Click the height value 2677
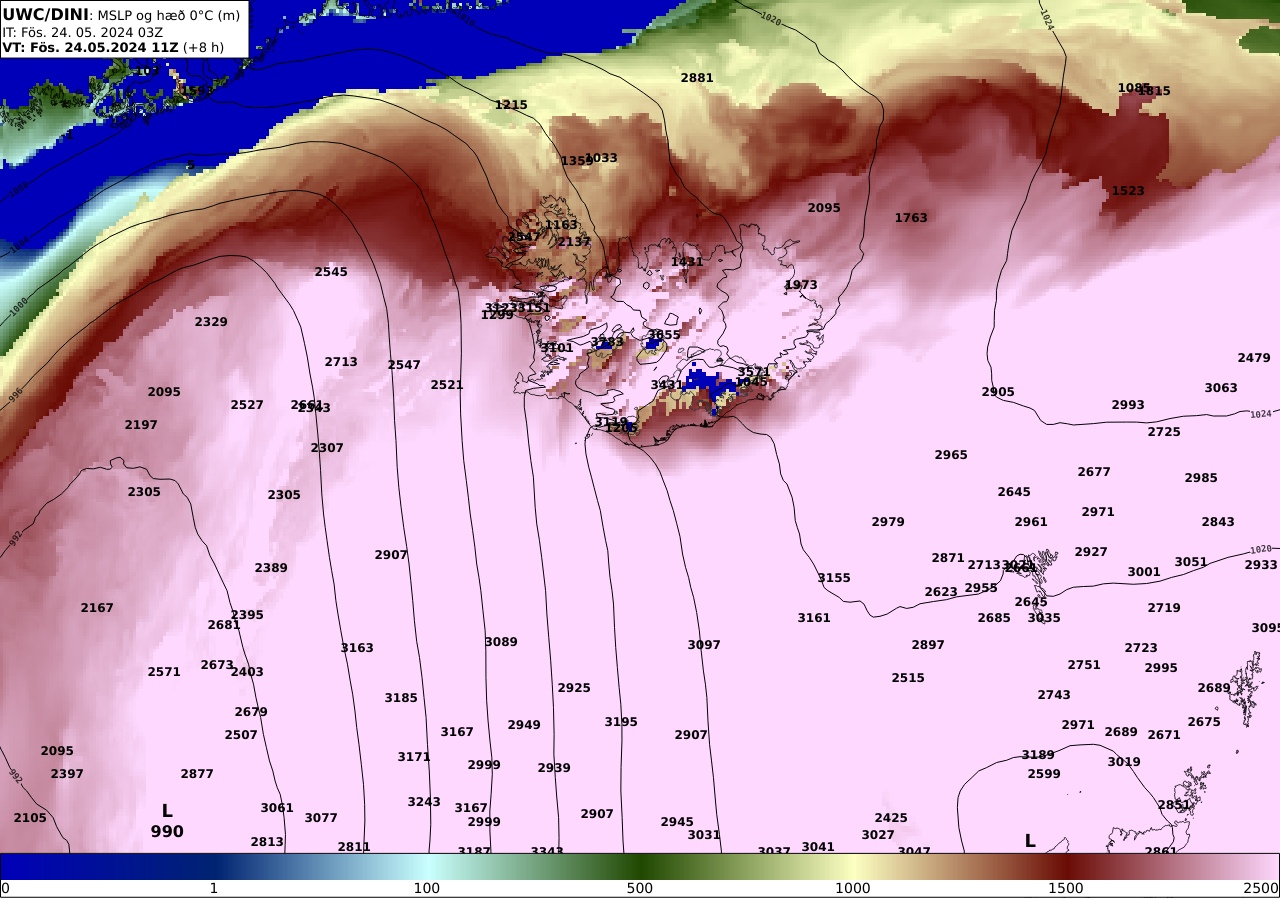Image resolution: width=1280 pixels, height=898 pixels. 1094,472
